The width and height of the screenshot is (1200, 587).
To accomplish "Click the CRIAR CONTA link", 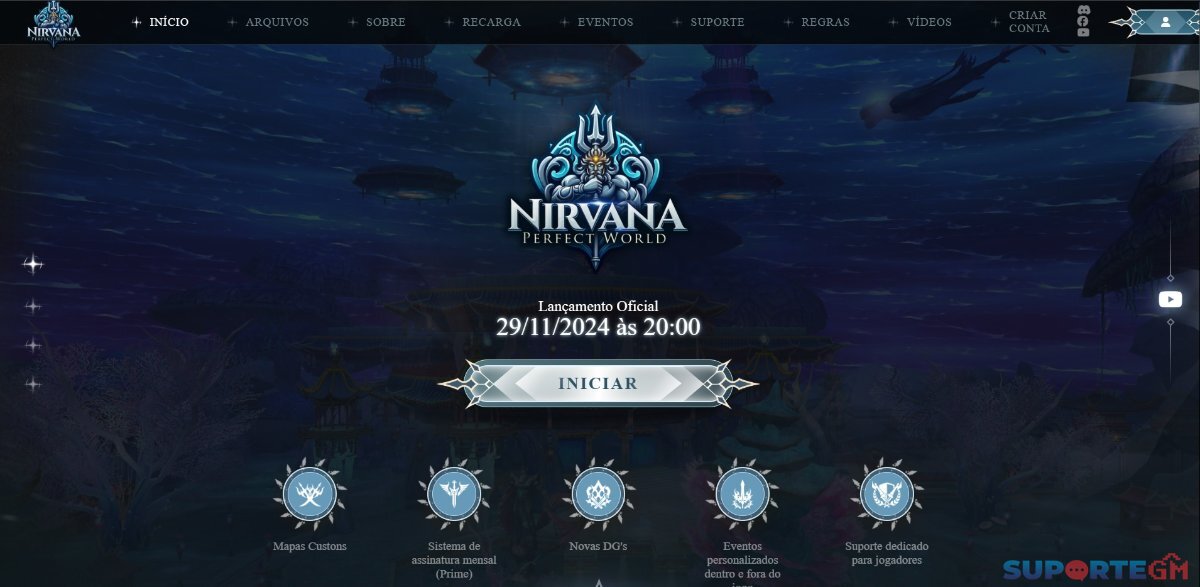I will click(x=1029, y=22).
